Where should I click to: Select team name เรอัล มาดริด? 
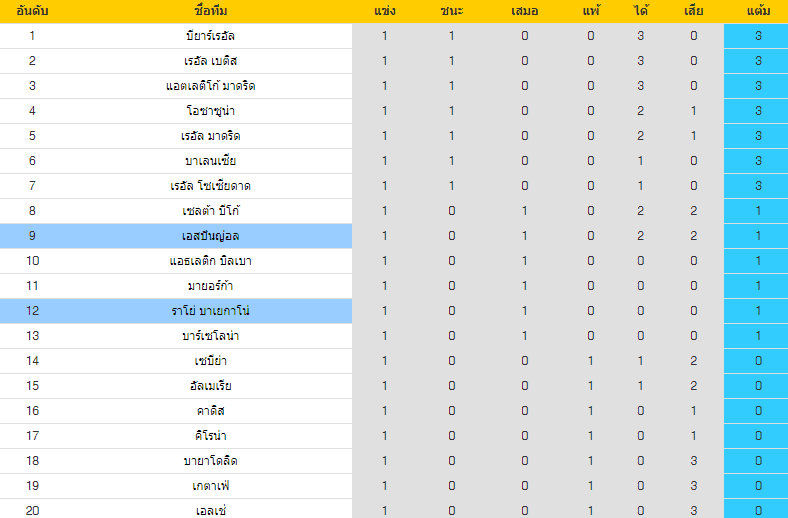click(x=211, y=136)
